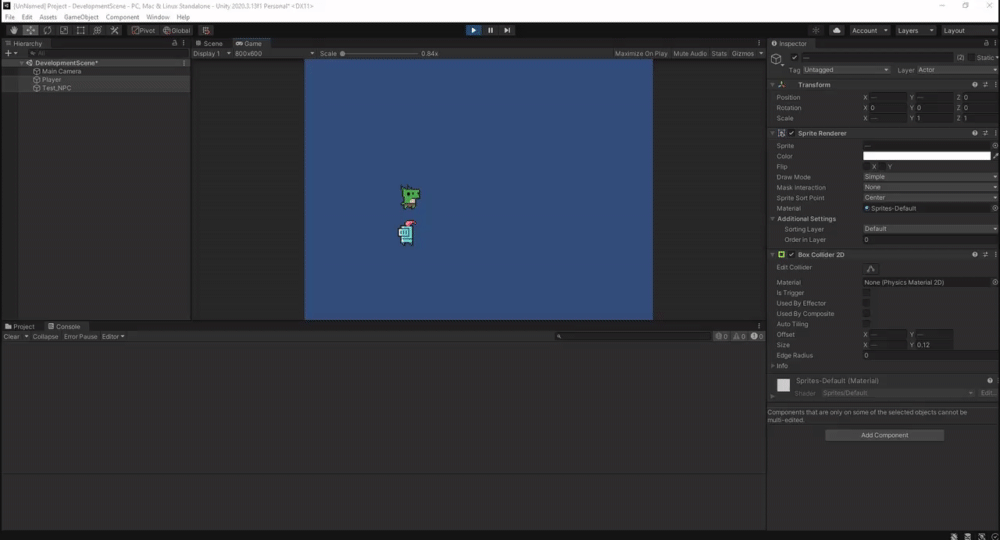The width and height of the screenshot is (1000, 540).
Task: Open the Draw Mode dropdown
Action: pyautogui.click(x=930, y=177)
